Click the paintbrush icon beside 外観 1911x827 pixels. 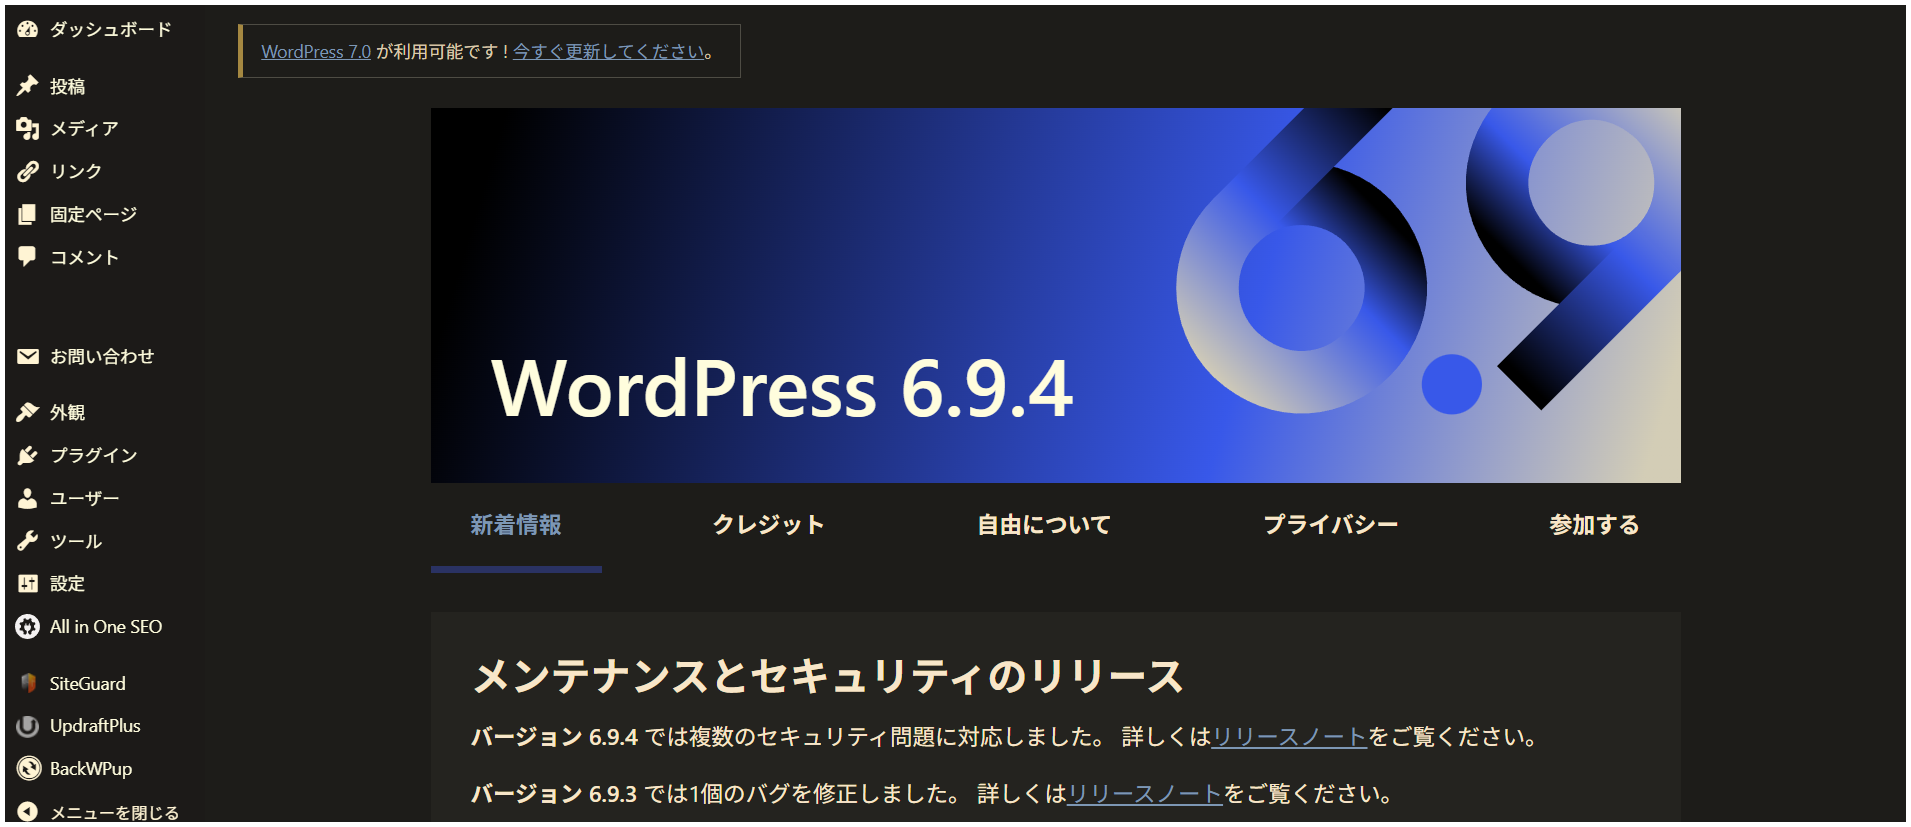coord(28,412)
